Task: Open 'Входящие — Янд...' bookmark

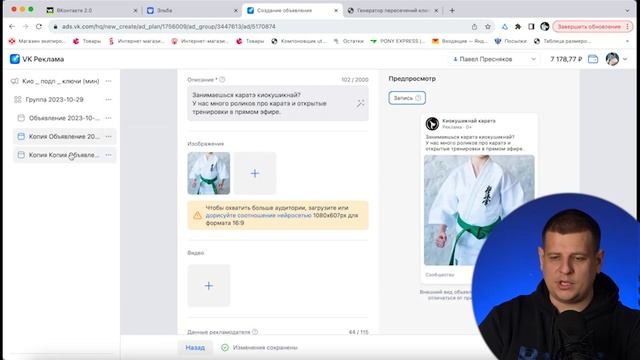Action: click(x=460, y=41)
